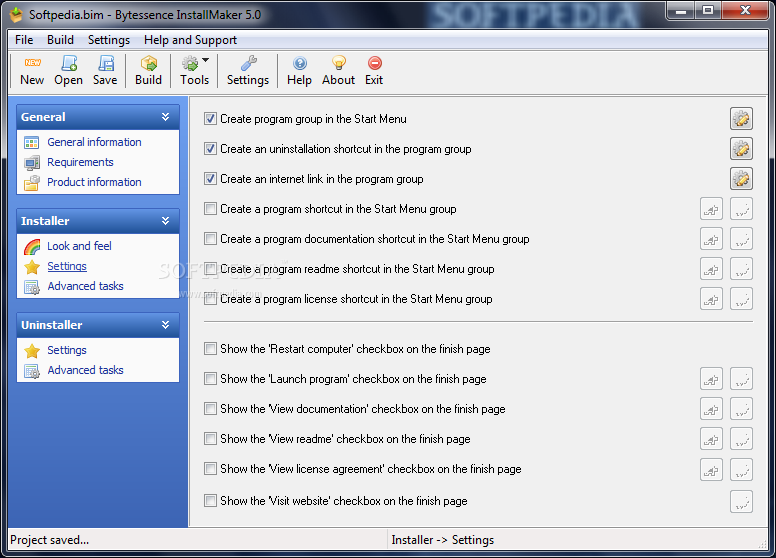This screenshot has width=776, height=558.
Task: Click greyed edit button on 'Launch program' row
Action: pos(741,379)
